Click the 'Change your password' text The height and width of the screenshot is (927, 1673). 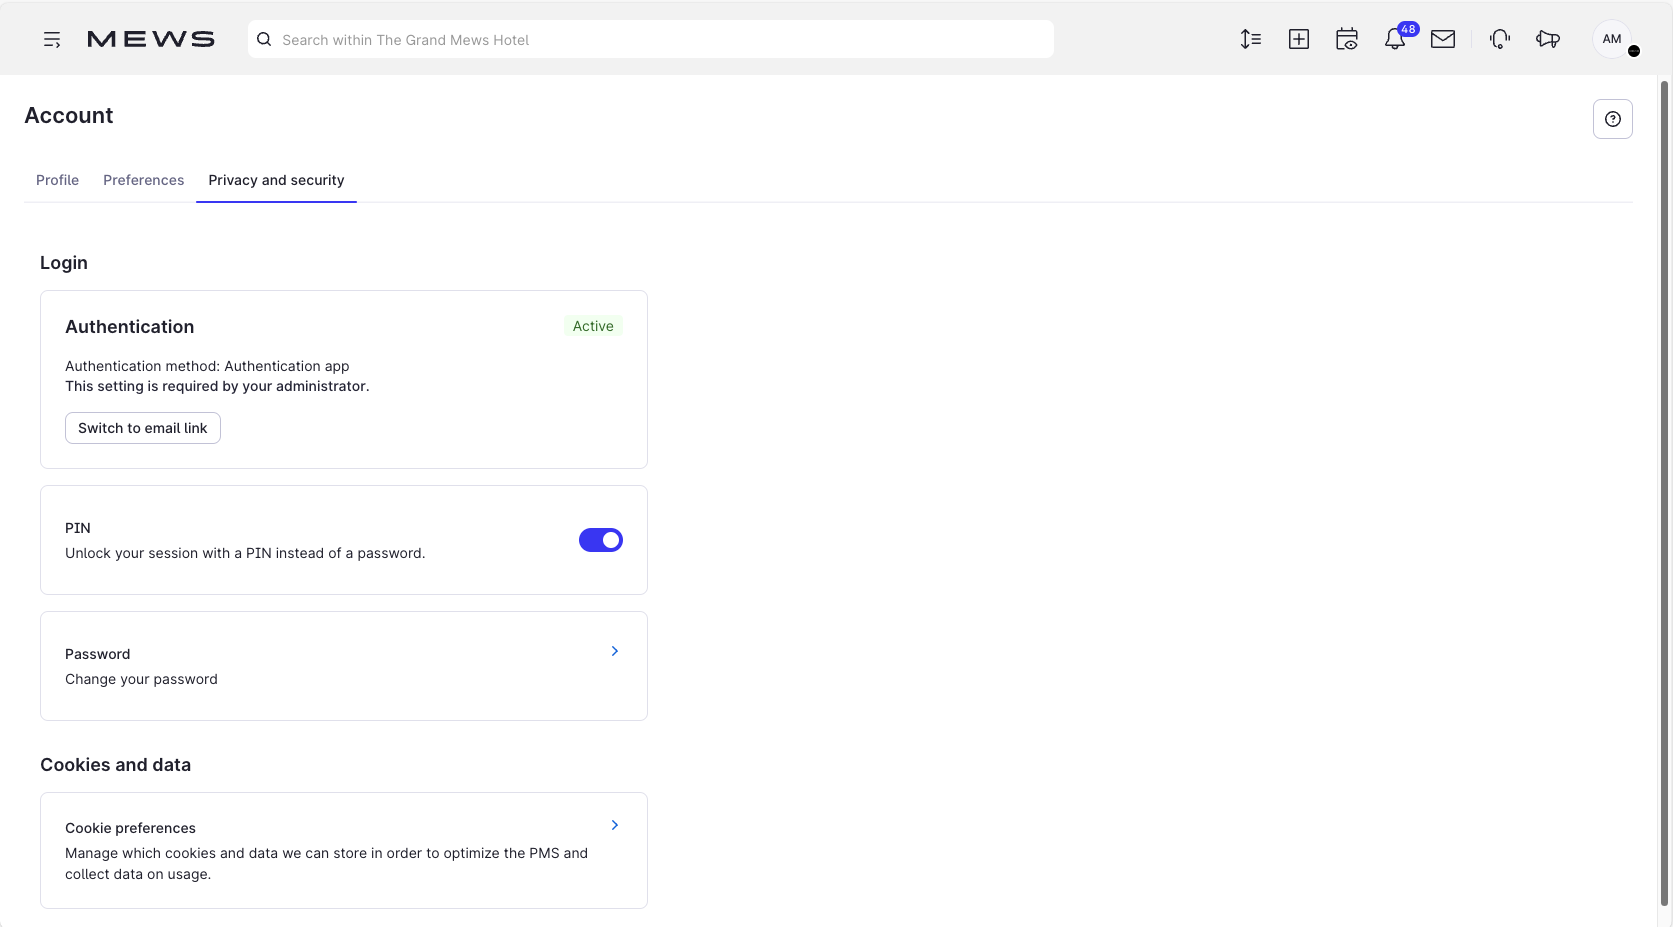click(x=141, y=679)
